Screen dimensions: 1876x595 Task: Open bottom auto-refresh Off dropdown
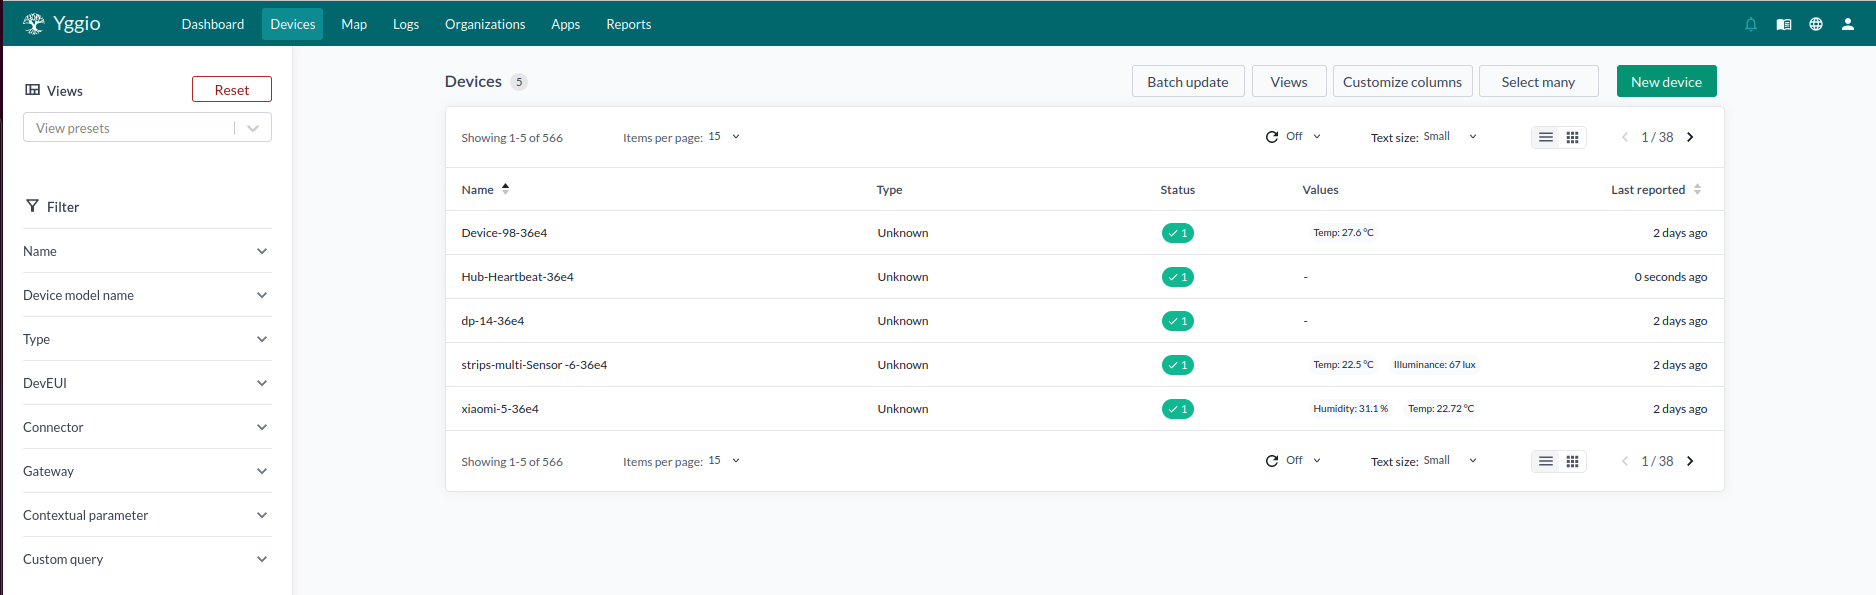(x=1303, y=461)
